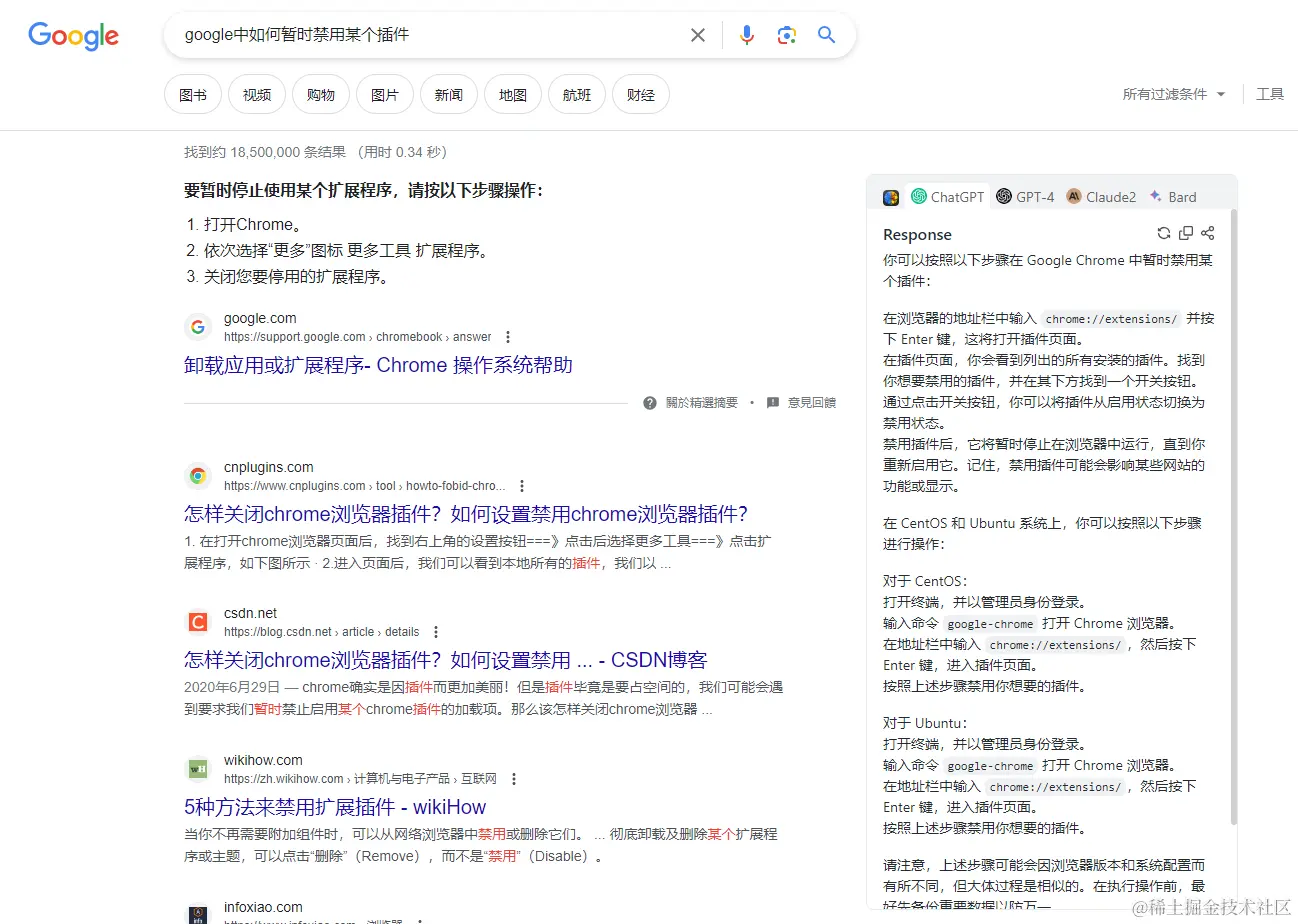The height and width of the screenshot is (924, 1298).
Task: Filter results by 航班
Action: [x=577, y=95]
